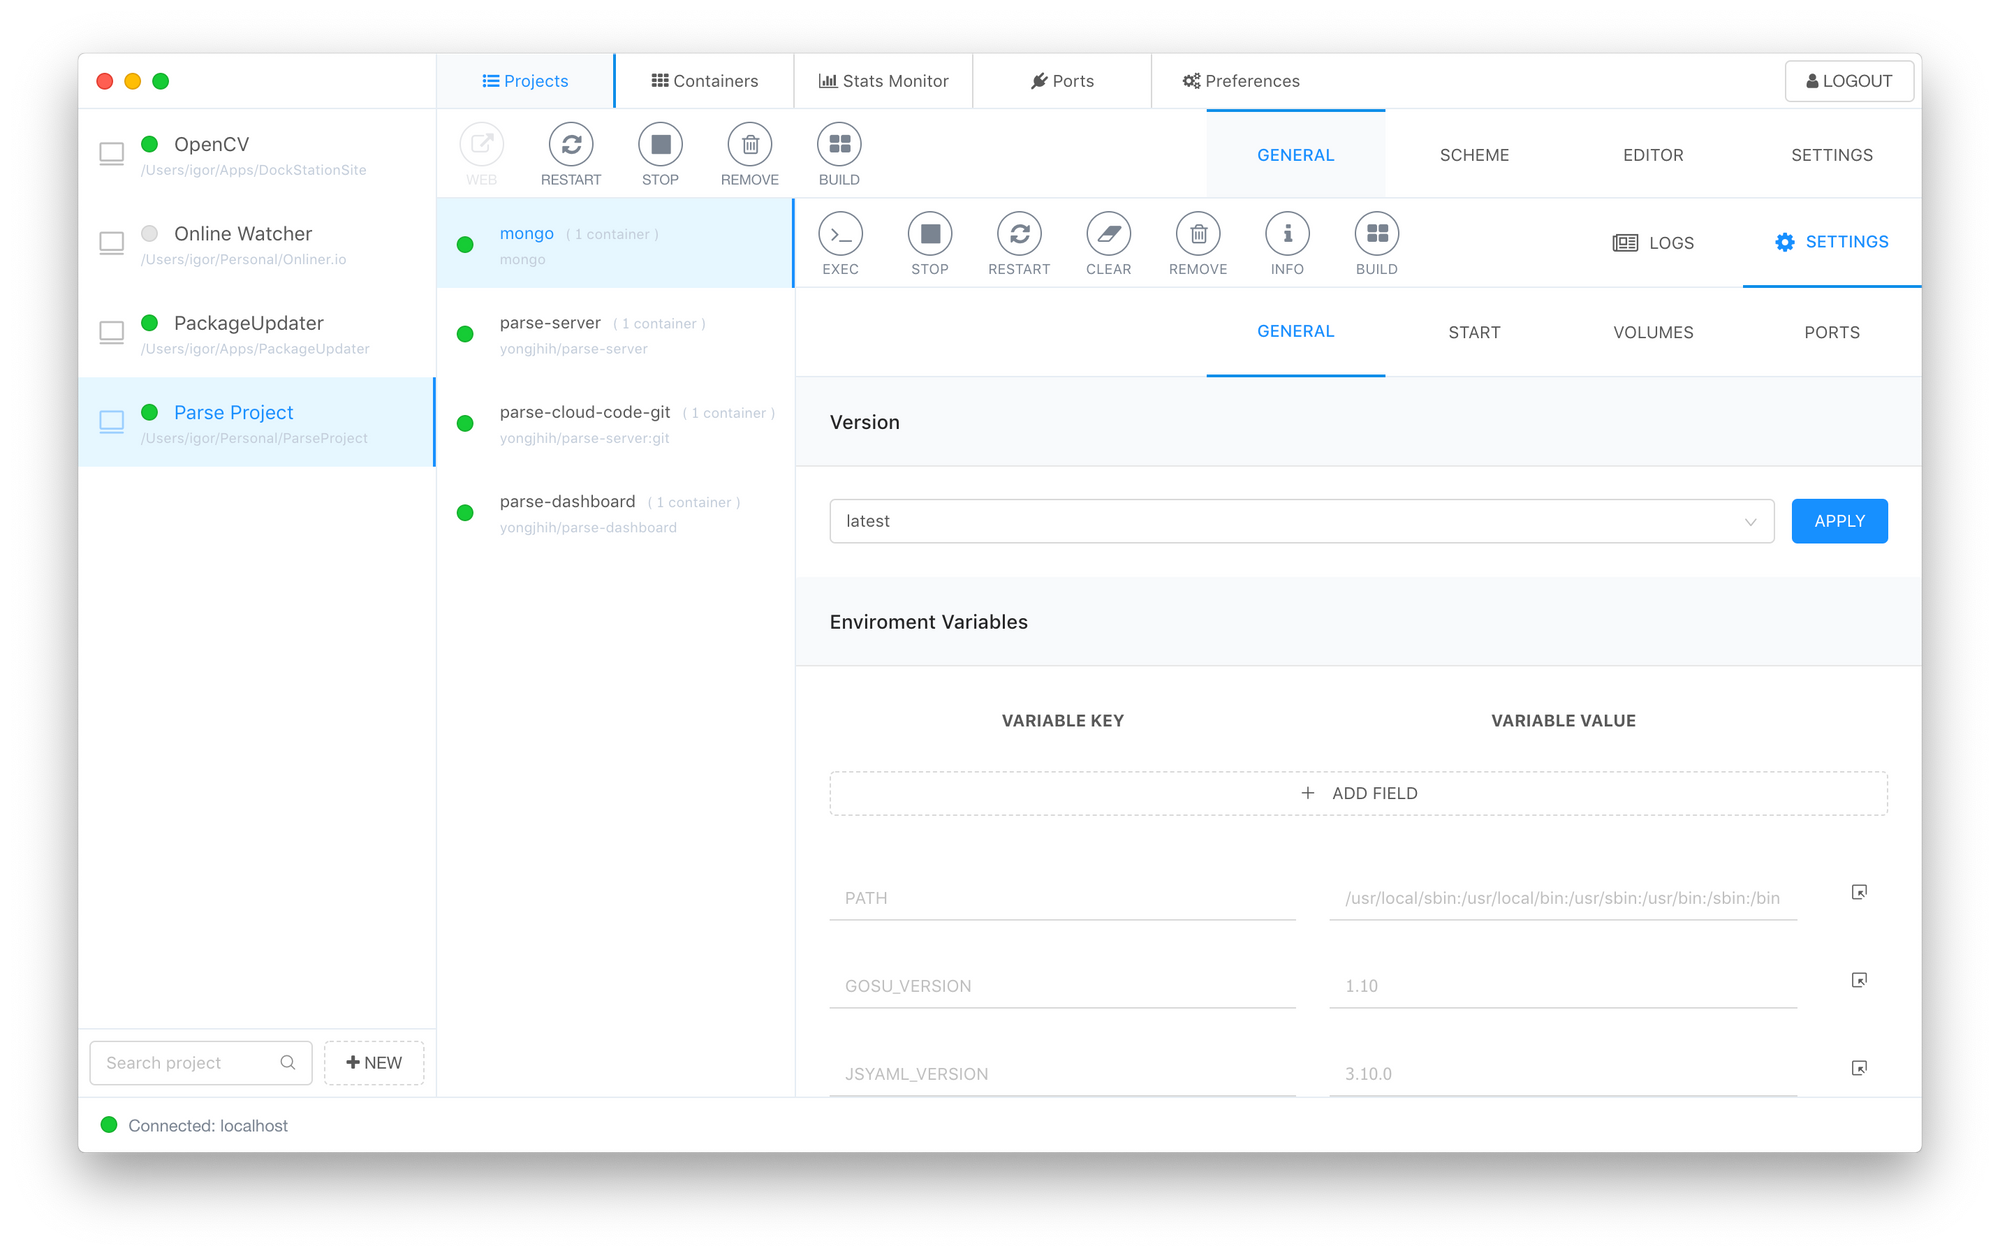Click the edit icon for GOSU_VERSION row
Screen dimensions: 2000x1256
1859,980
